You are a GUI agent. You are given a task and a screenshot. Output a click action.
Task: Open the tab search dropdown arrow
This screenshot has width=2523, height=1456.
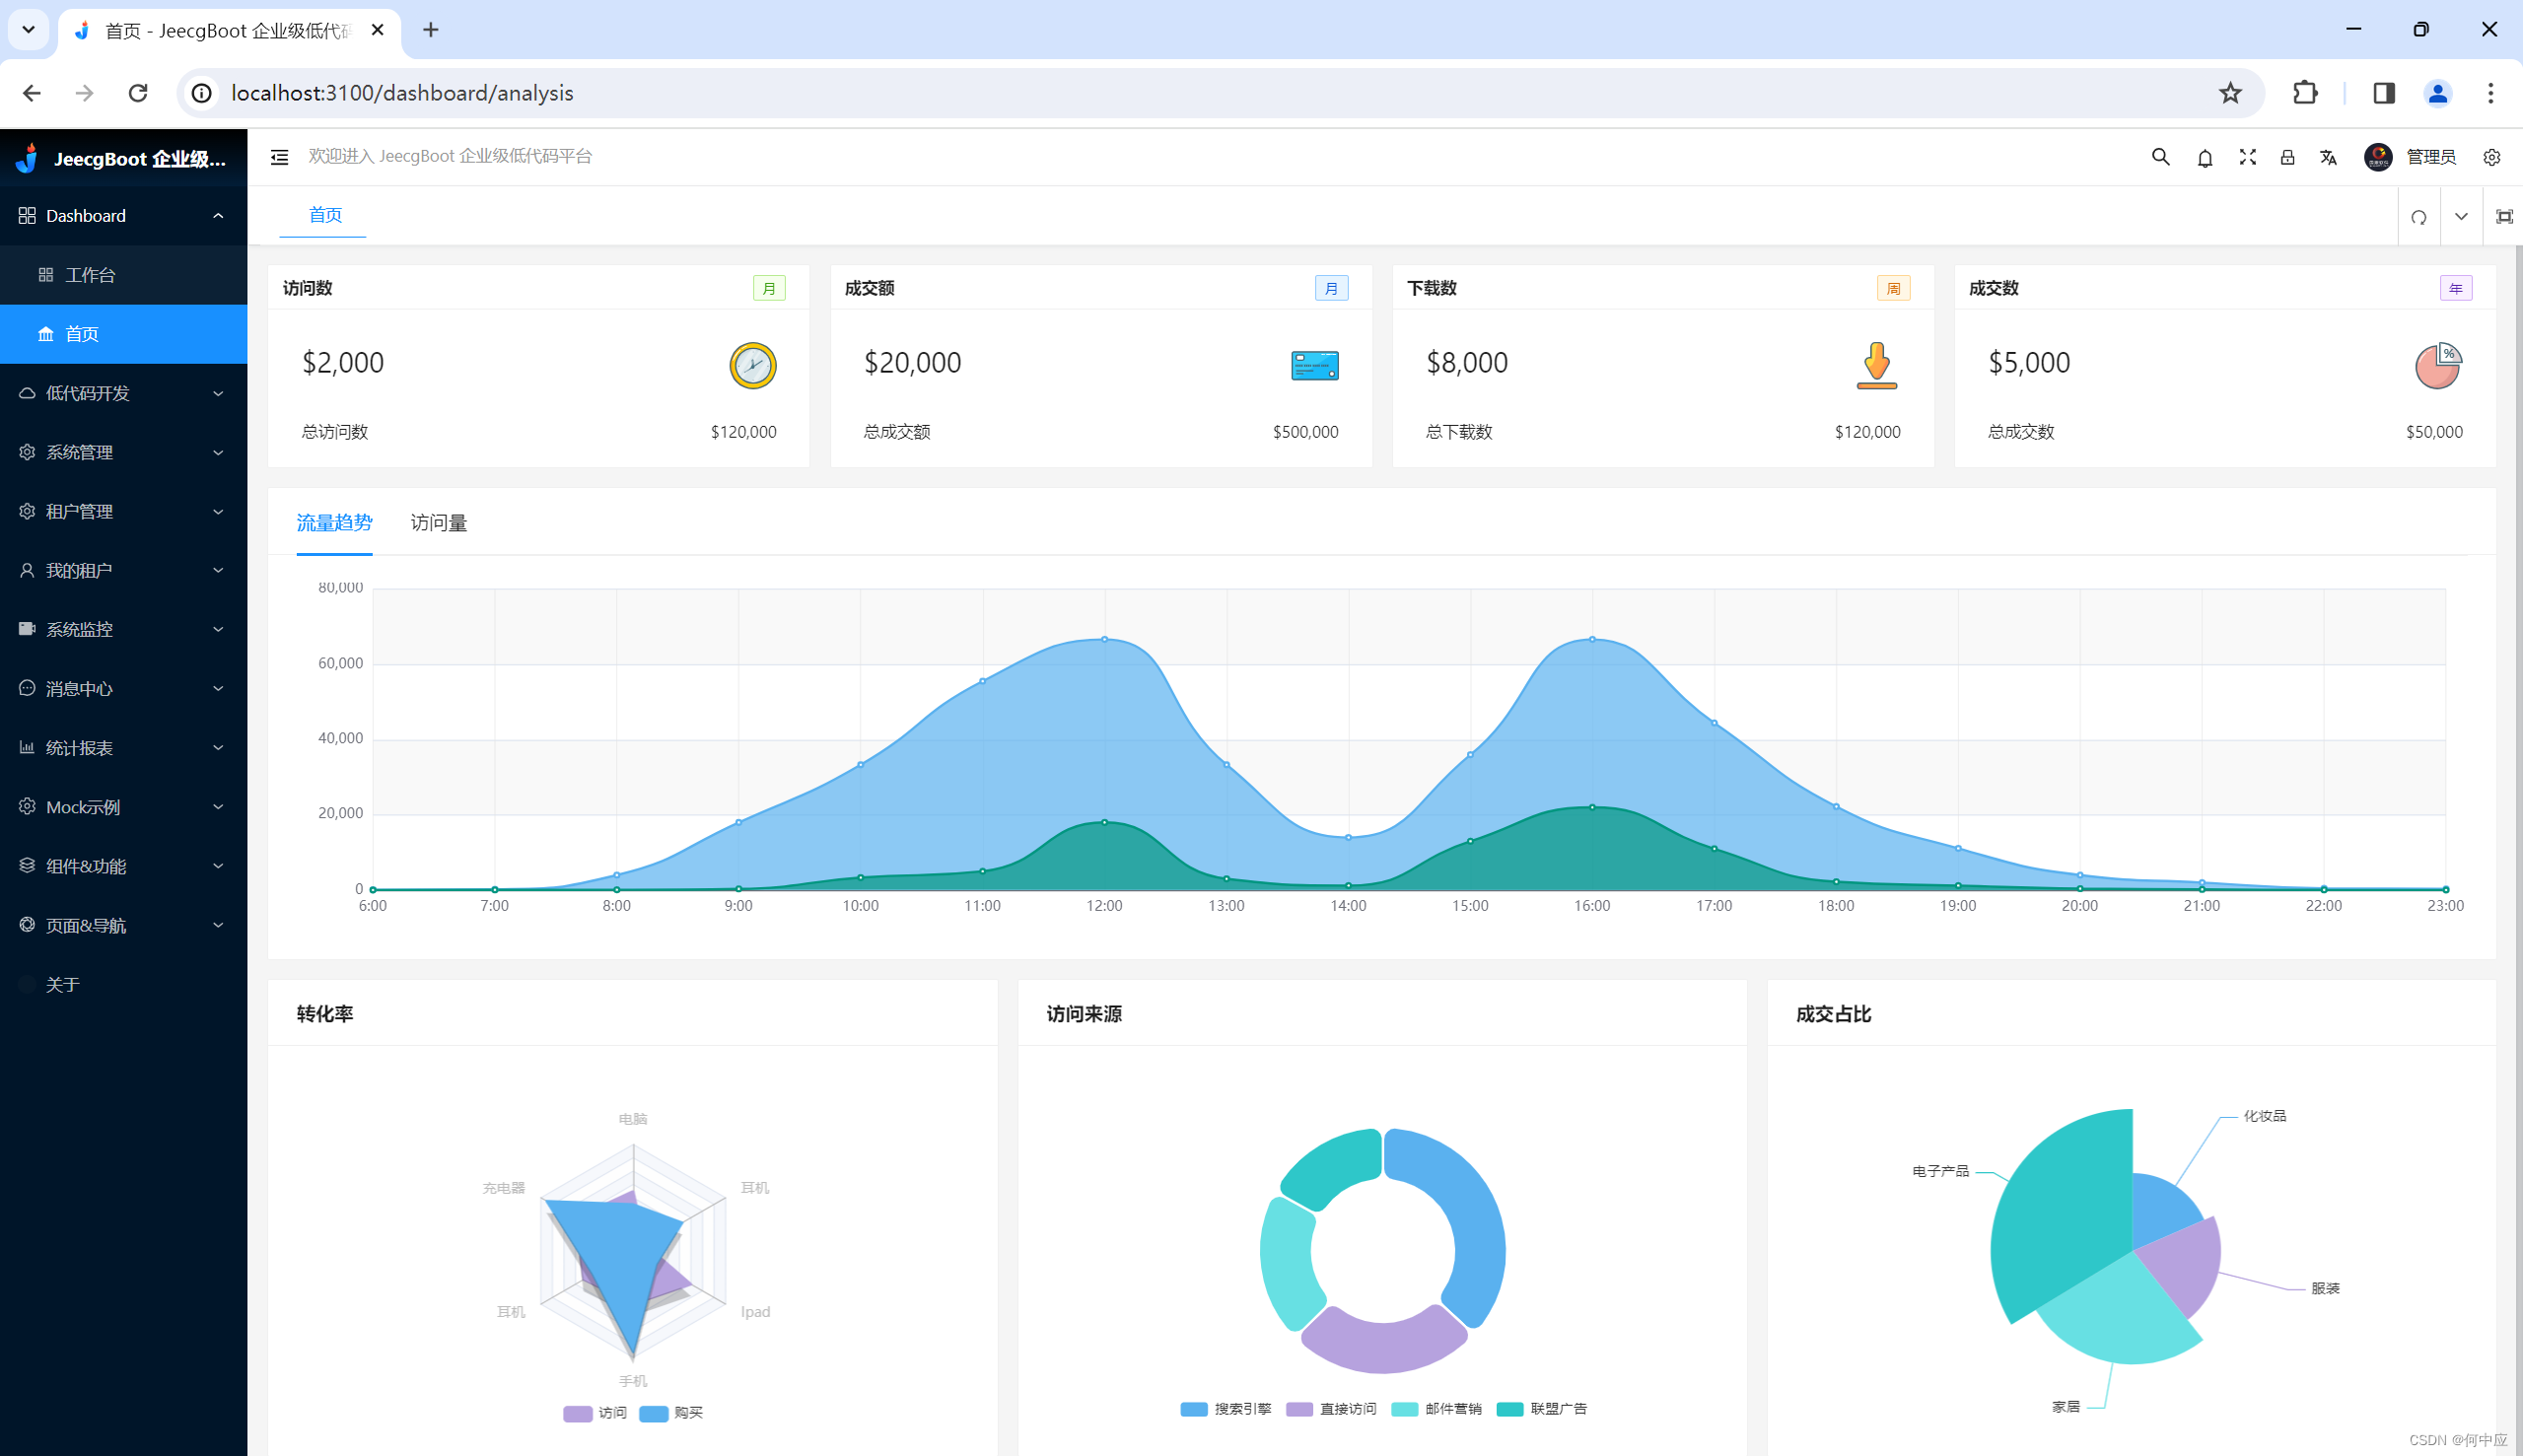(28, 30)
